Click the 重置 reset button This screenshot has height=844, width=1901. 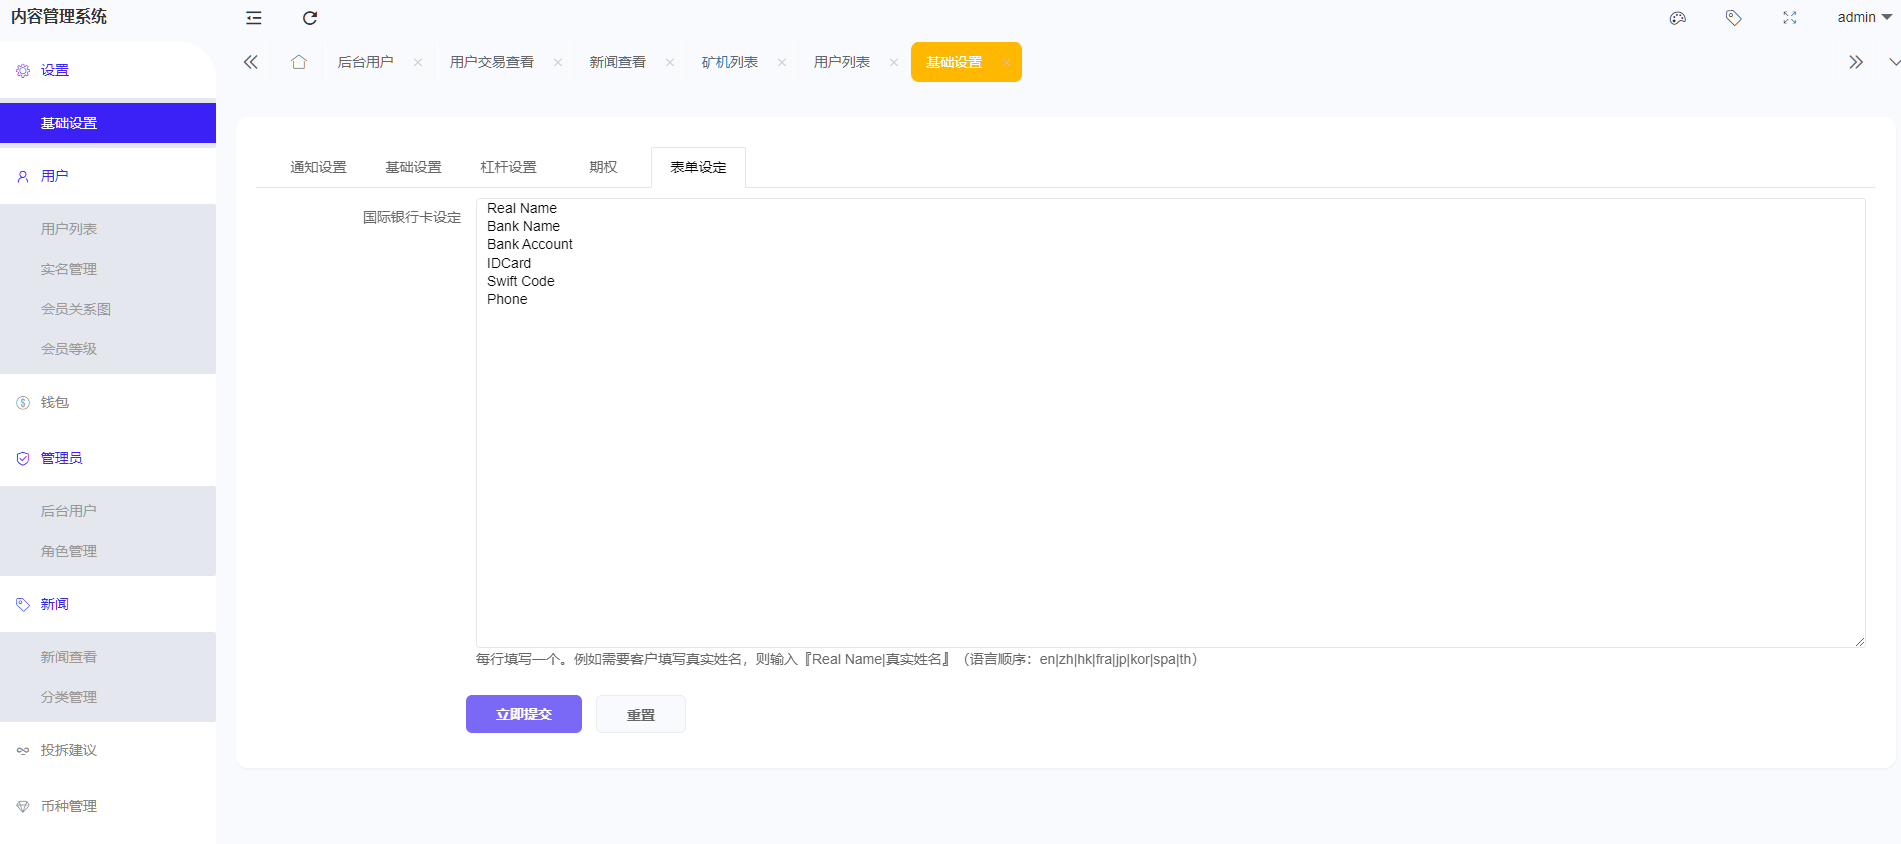(x=641, y=714)
